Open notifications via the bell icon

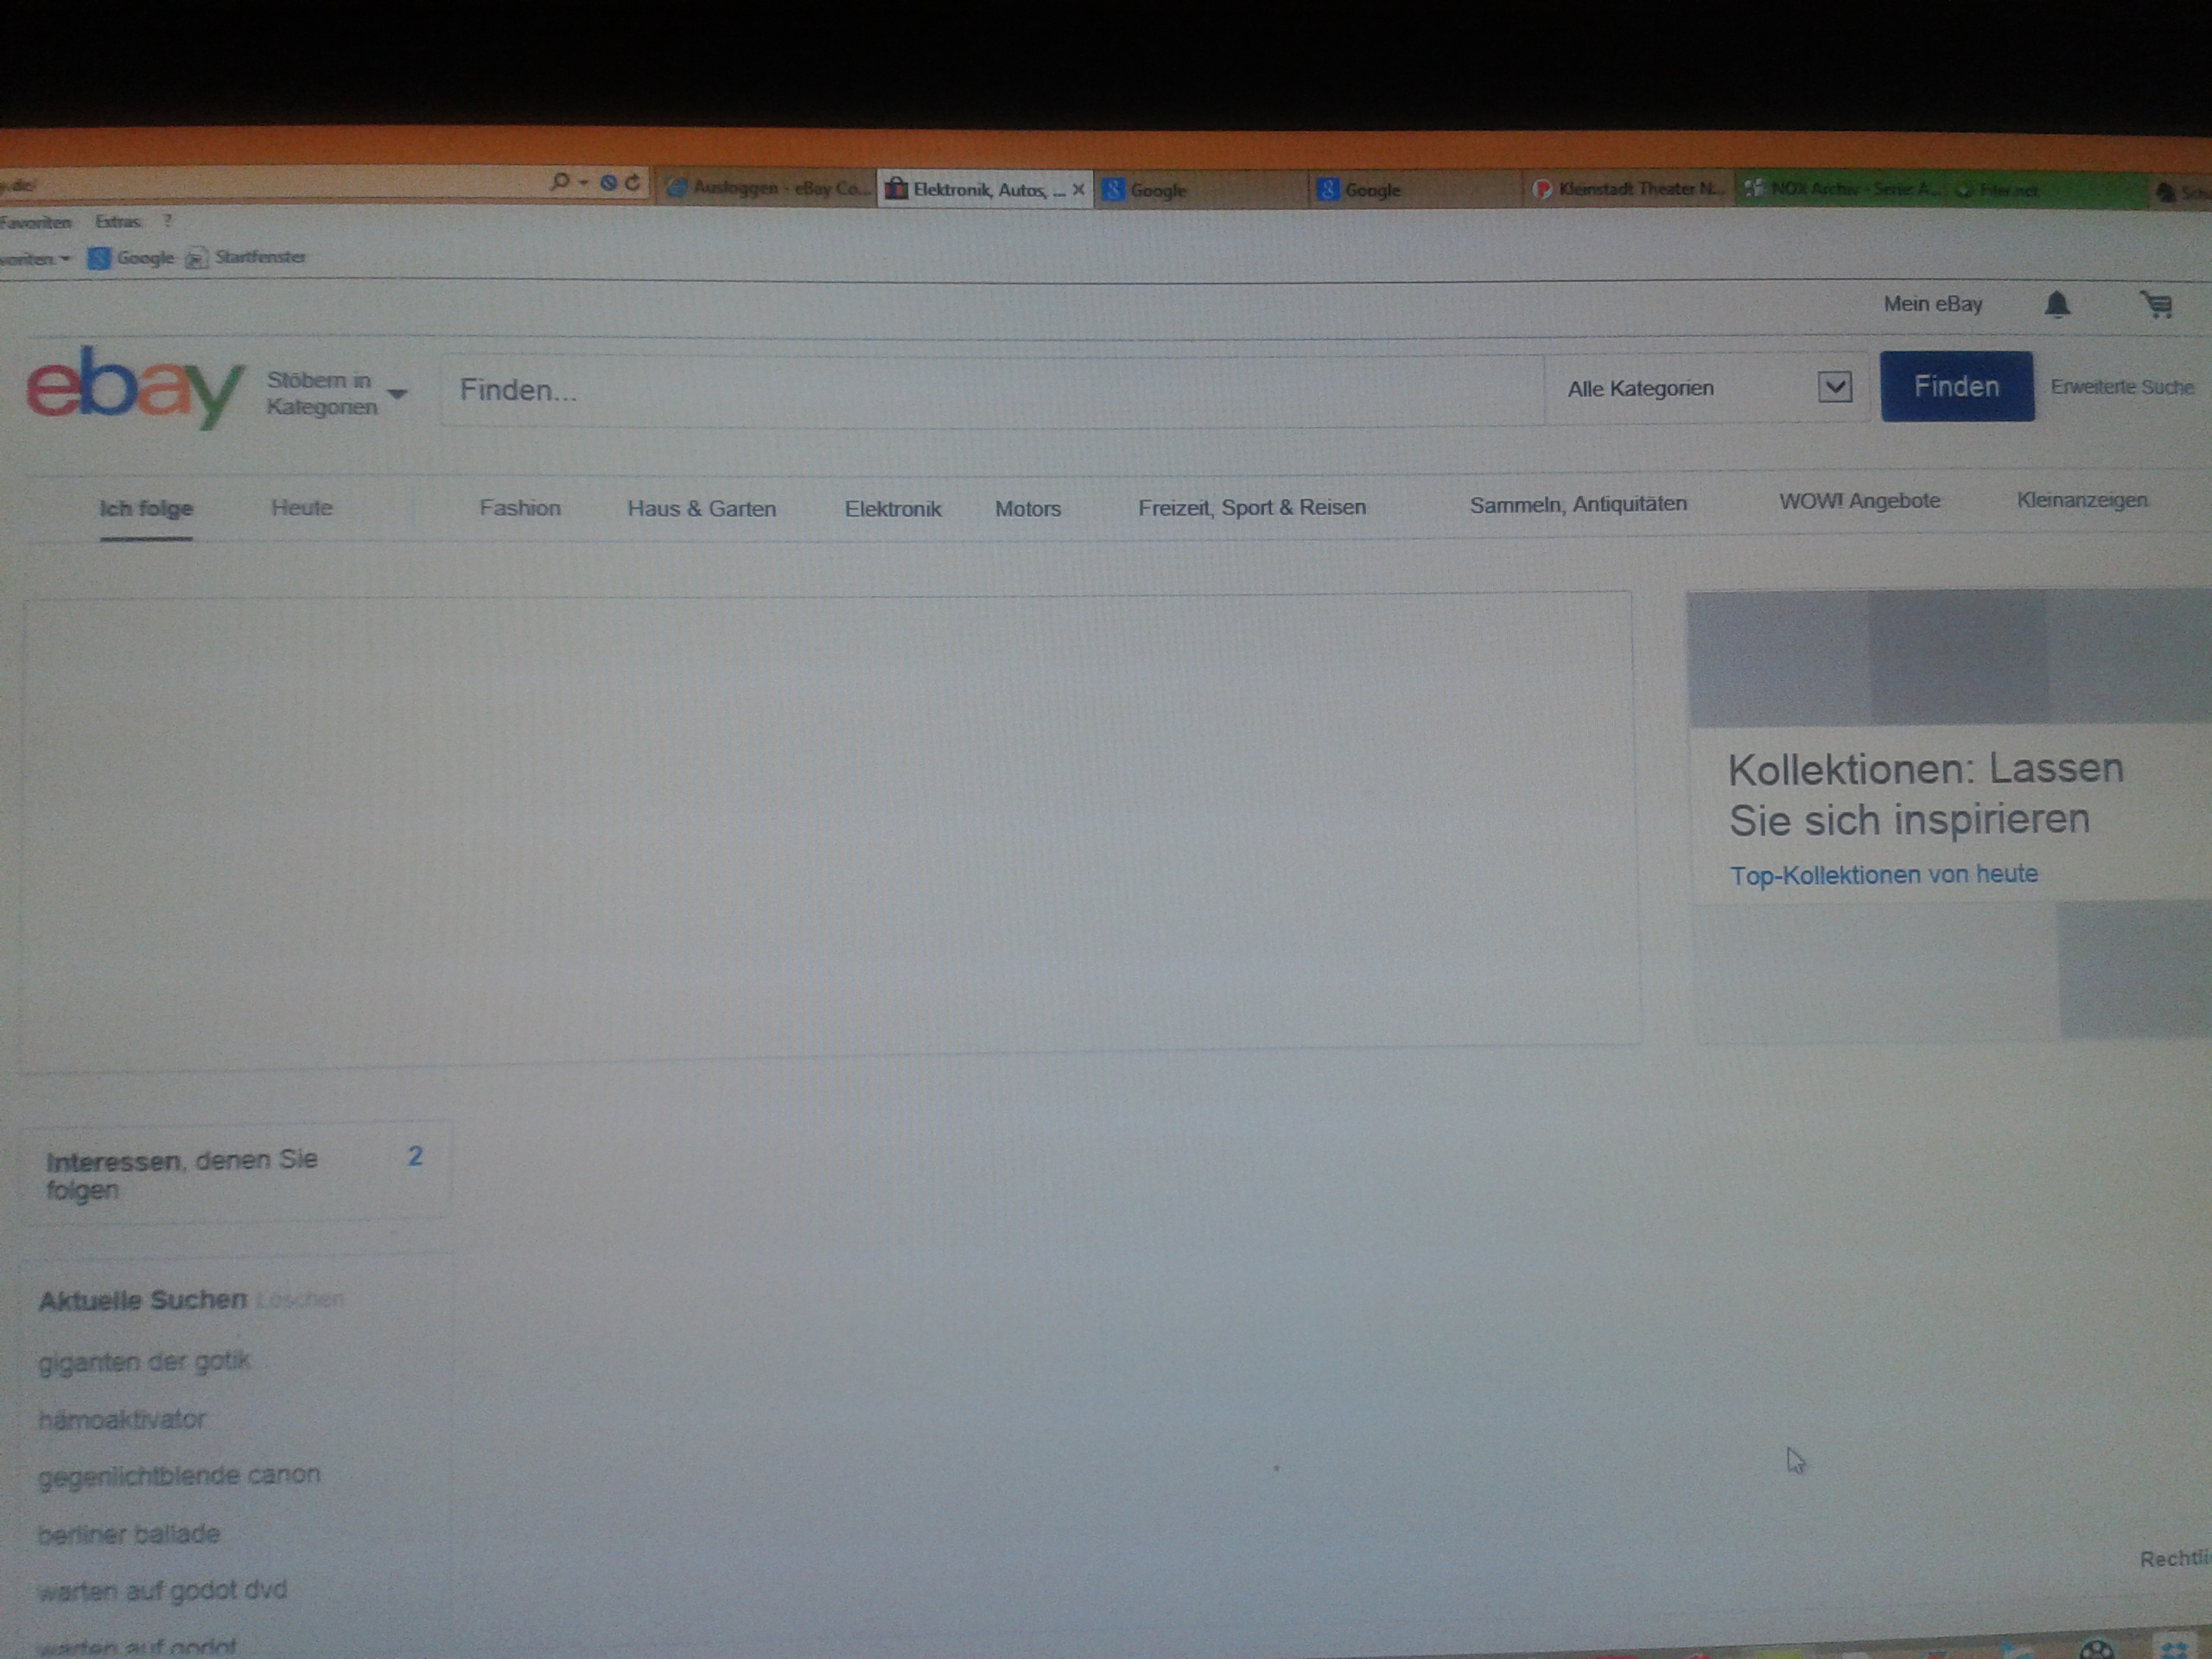click(x=2057, y=305)
